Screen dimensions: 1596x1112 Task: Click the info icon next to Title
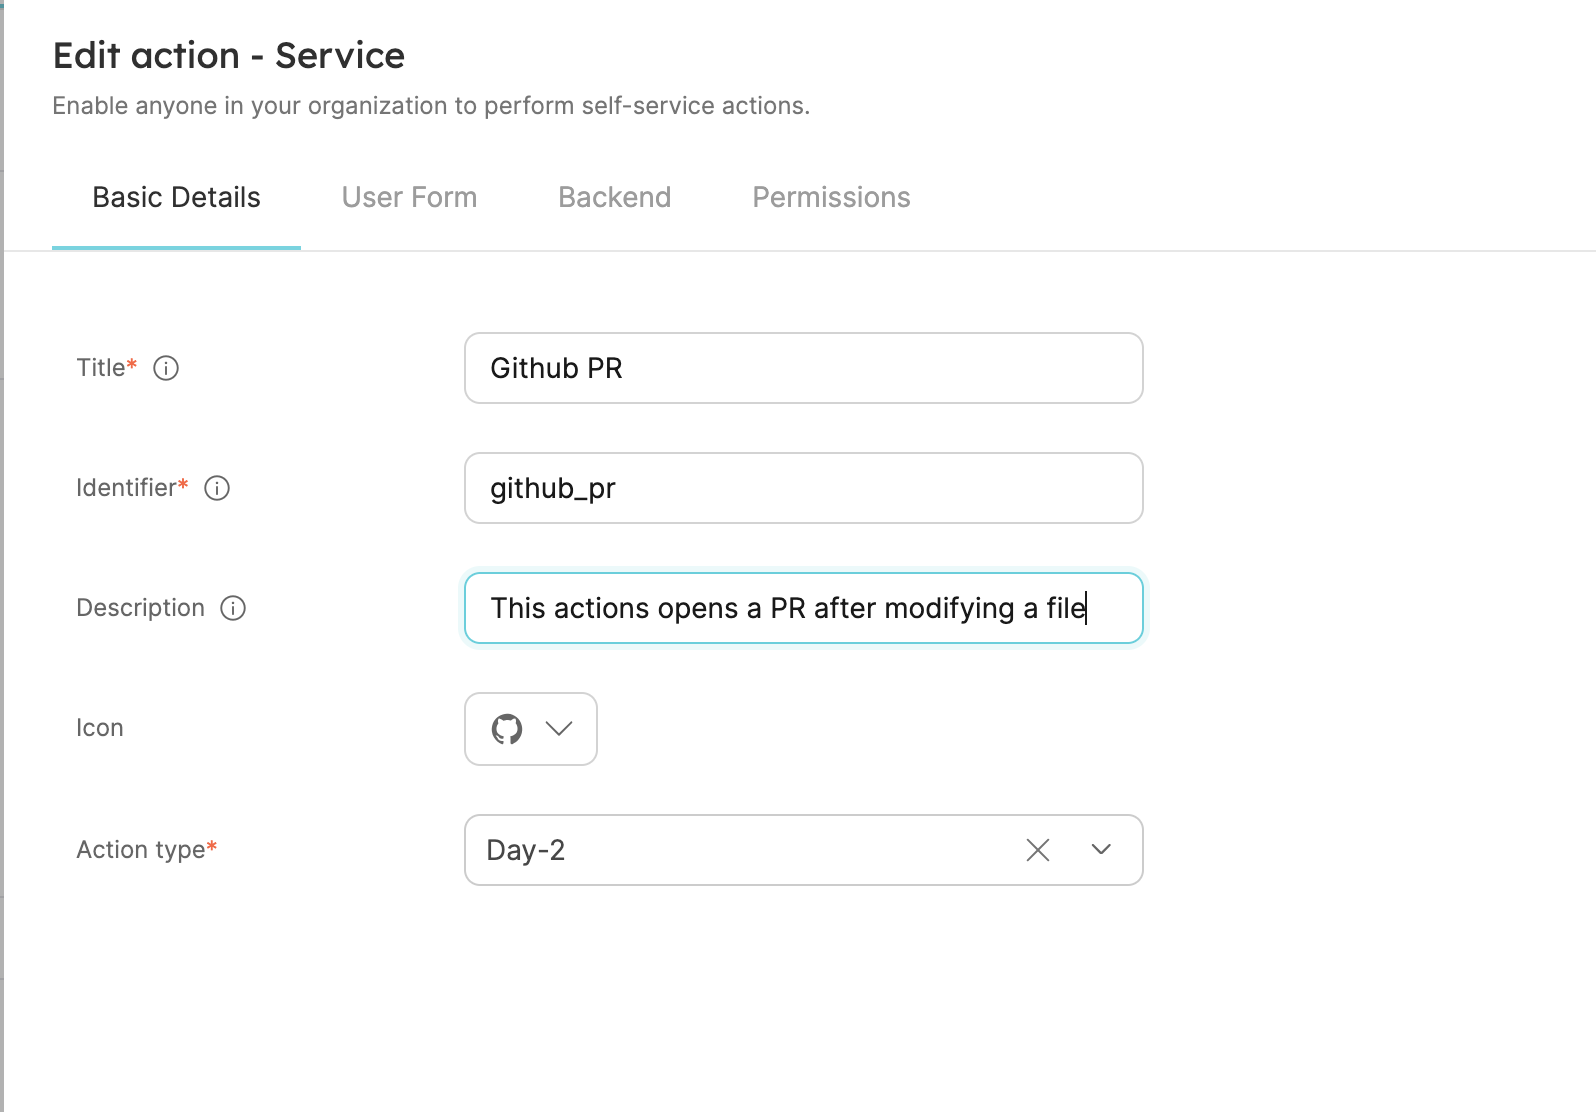[x=166, y=368]
